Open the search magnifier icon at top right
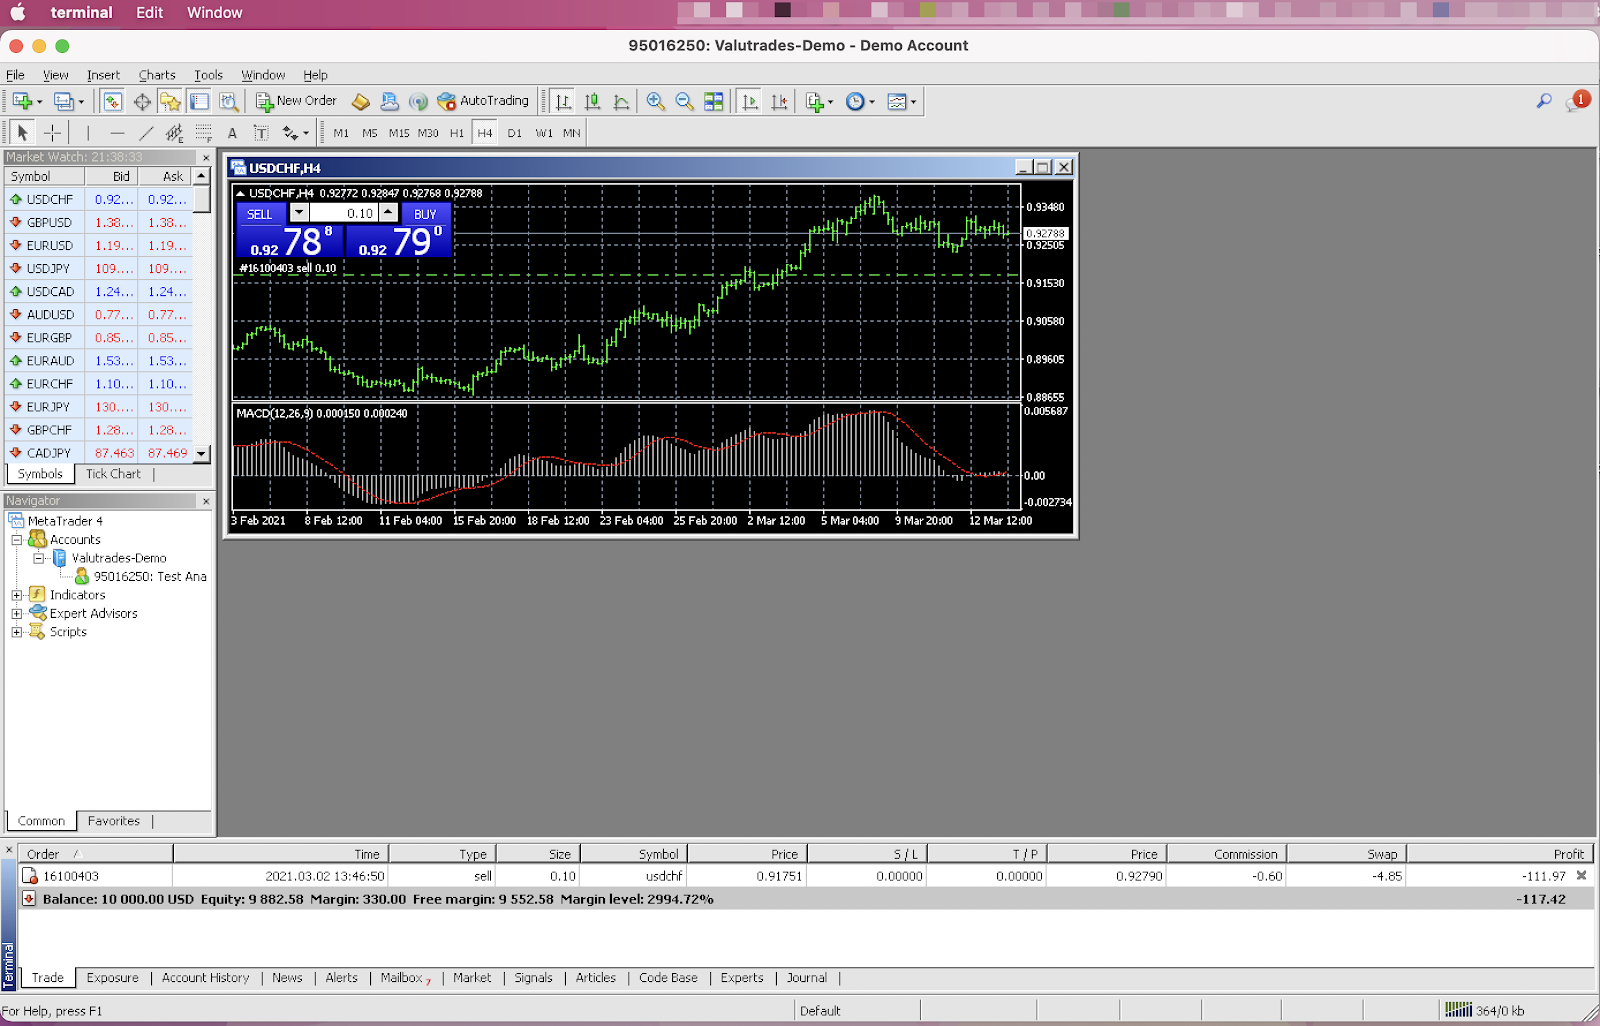This screenshot has height=1026, width=1600. pos(1544,101)
